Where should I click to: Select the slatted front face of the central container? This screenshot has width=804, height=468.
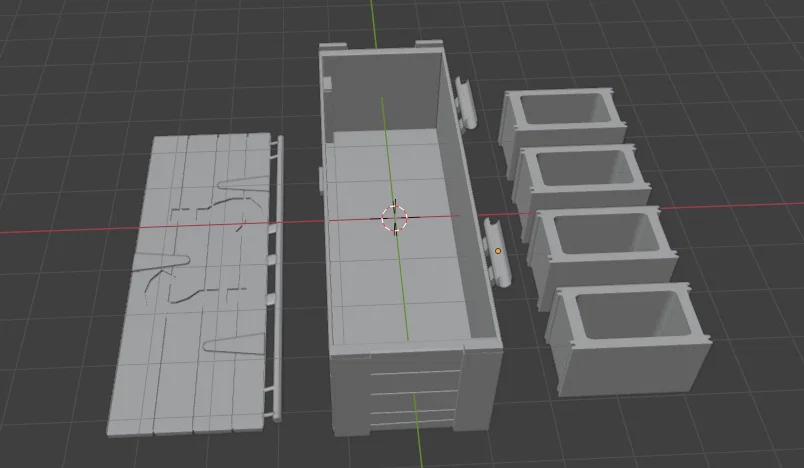point(414,392)
